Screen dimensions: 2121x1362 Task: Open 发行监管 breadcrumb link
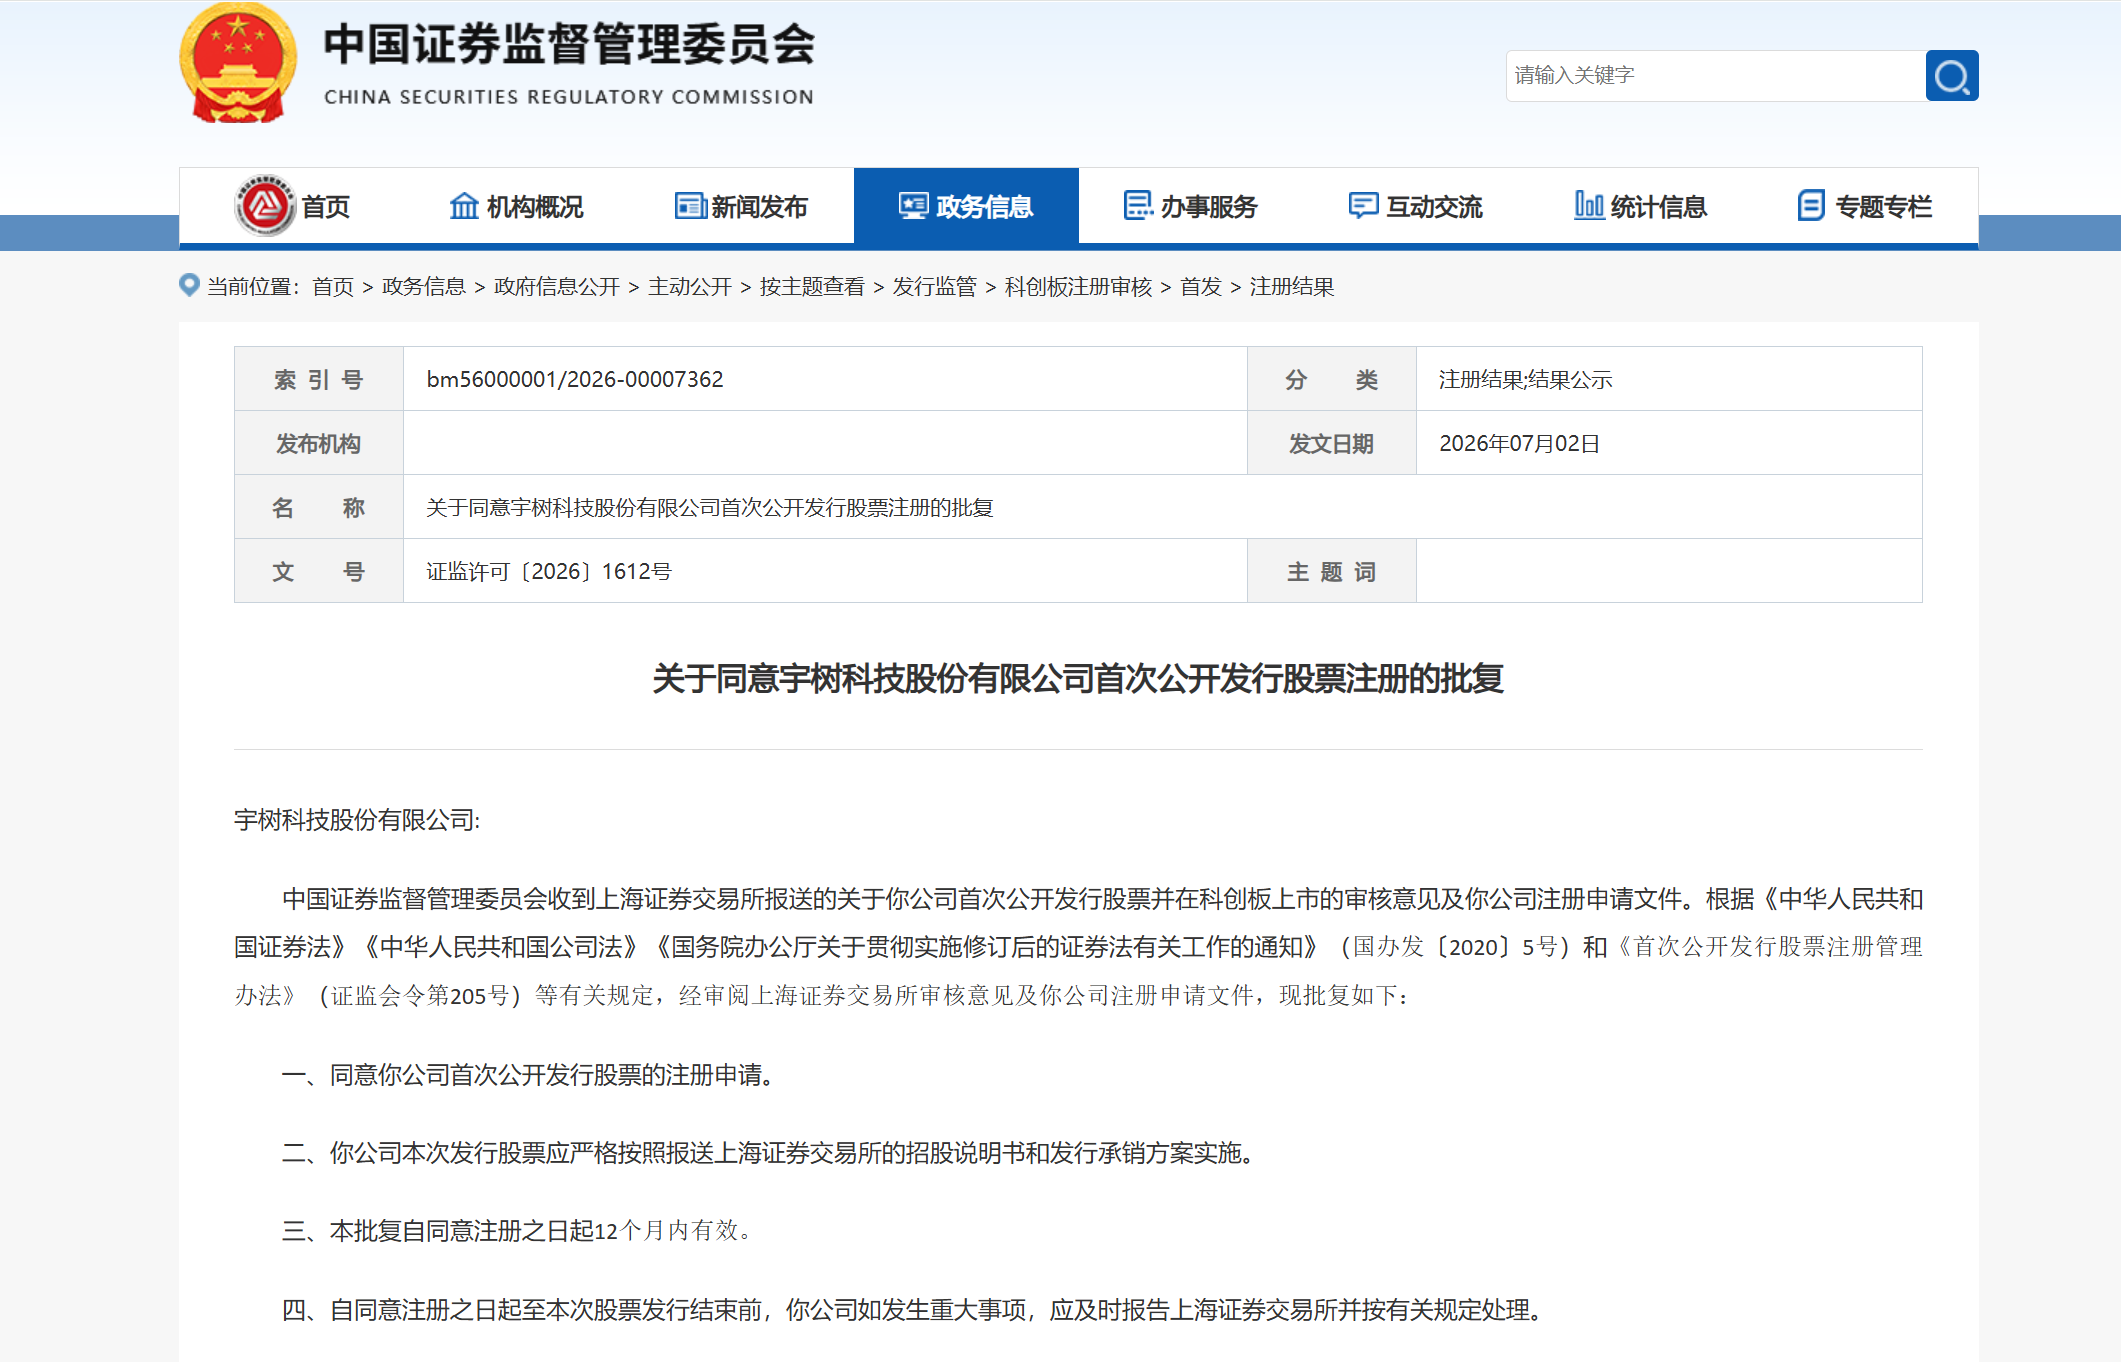click(934, 287)
